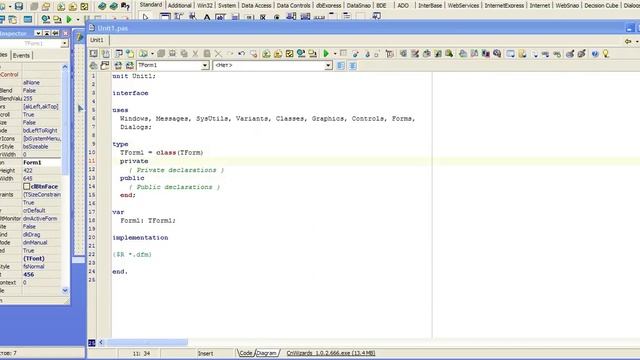Click the first icon in editor toolbar
Viewport: 640px width, 360px height.
pos(93,53)
